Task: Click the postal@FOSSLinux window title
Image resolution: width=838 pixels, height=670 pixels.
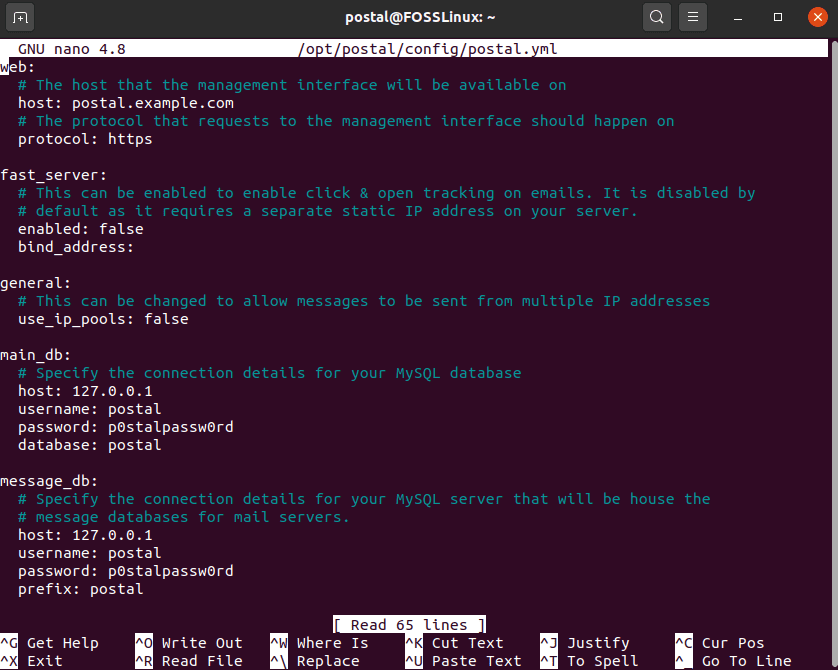Action: pyautogui.click(x=419, y=17)
